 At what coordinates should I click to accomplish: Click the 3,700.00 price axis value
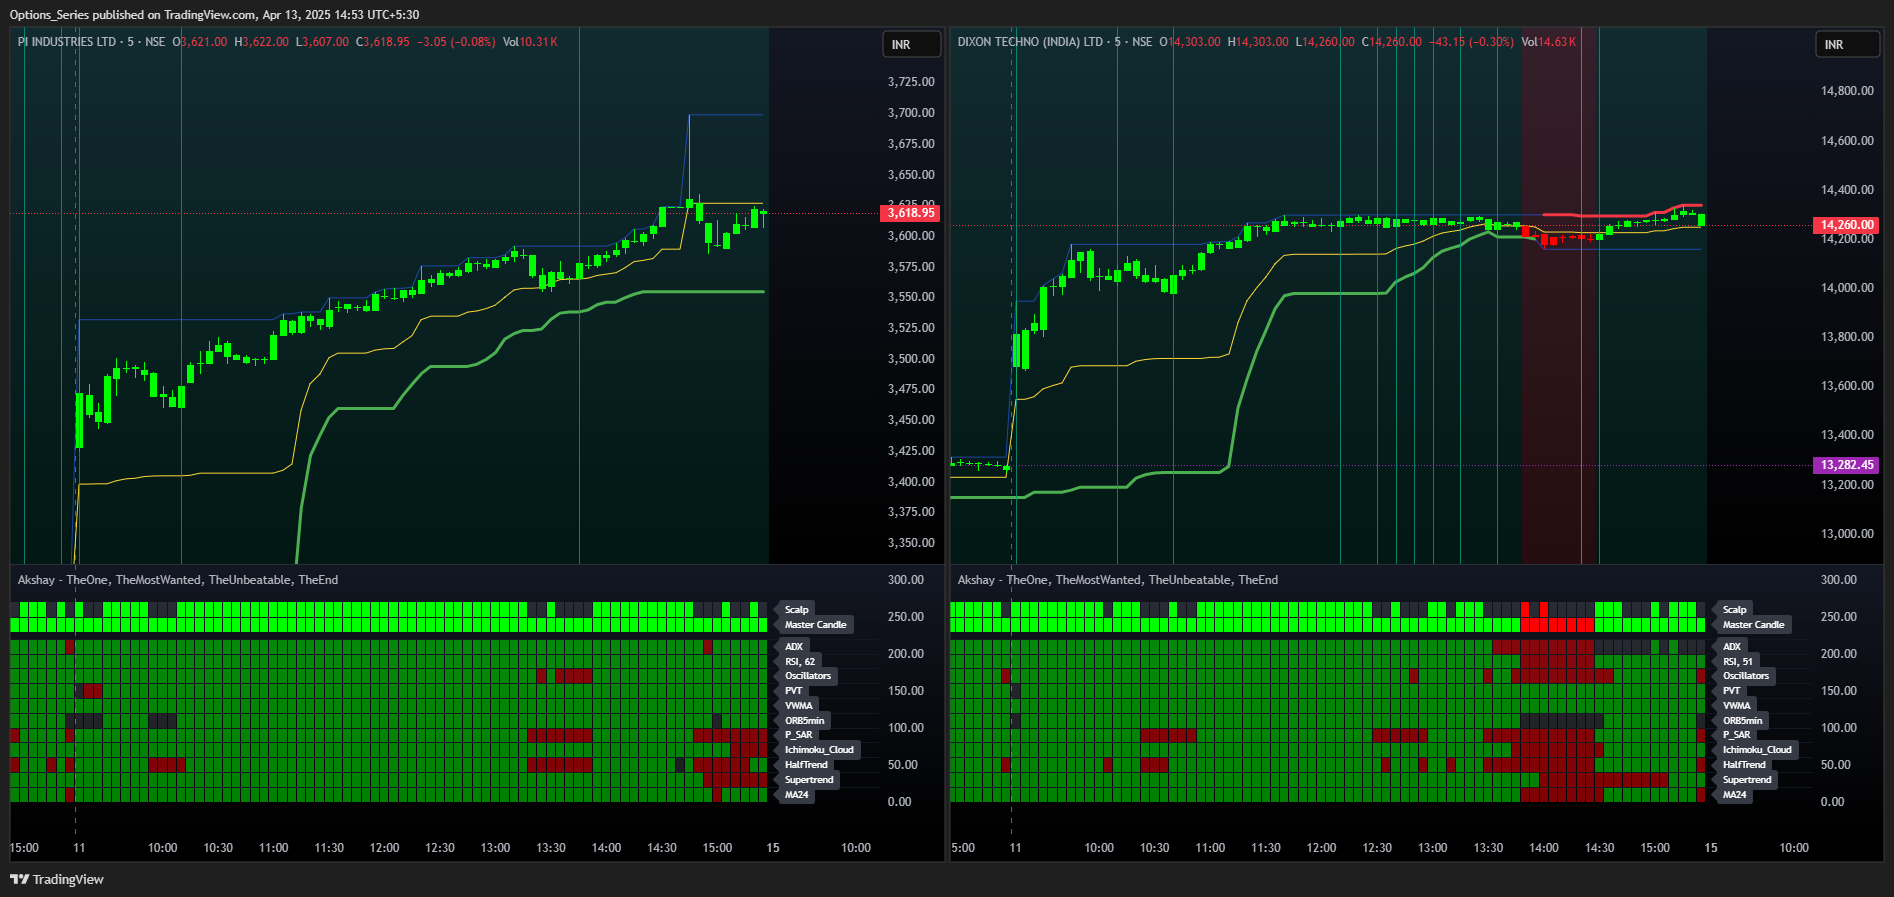pyautogui.click(x=911, y=113)
